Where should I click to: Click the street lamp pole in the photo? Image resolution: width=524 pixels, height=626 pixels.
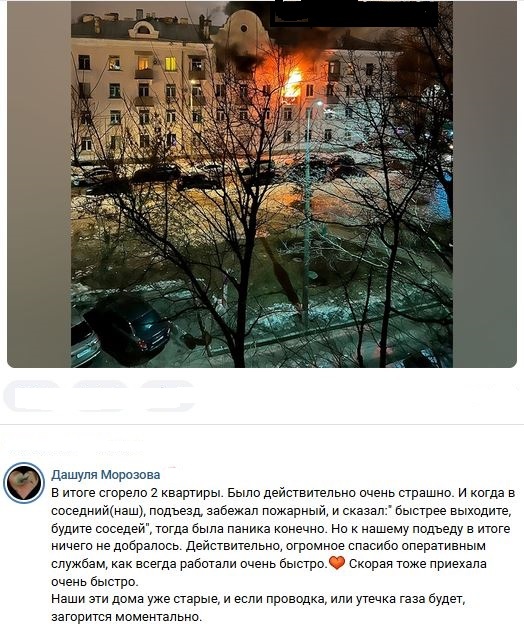[x=306, y=218]
